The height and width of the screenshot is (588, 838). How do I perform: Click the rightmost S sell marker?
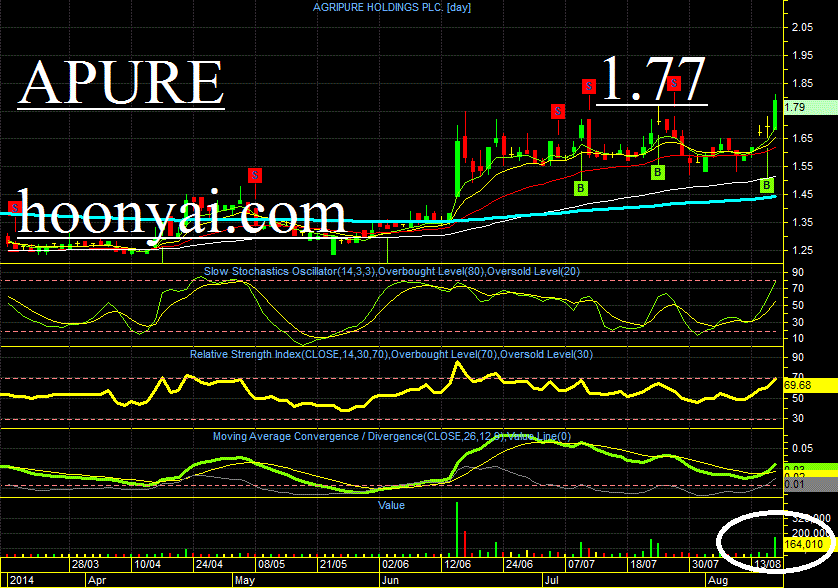pos(674,83)
